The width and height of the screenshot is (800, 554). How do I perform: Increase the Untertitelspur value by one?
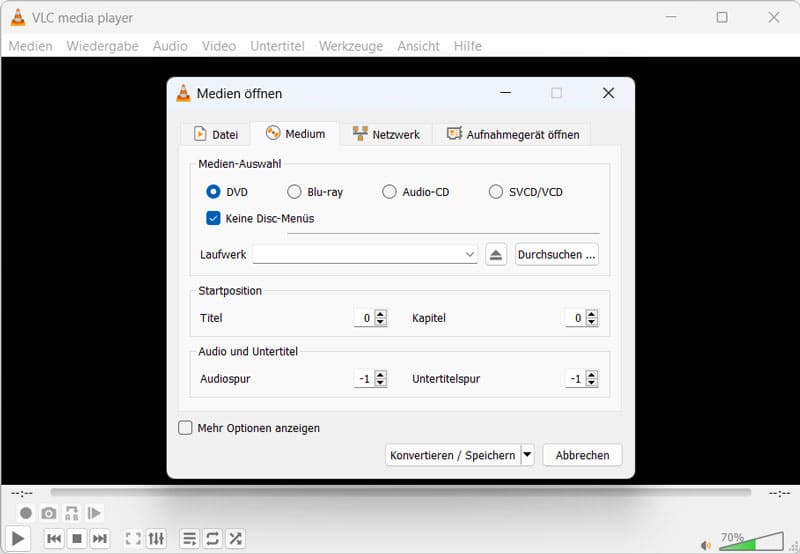[591, 374]
